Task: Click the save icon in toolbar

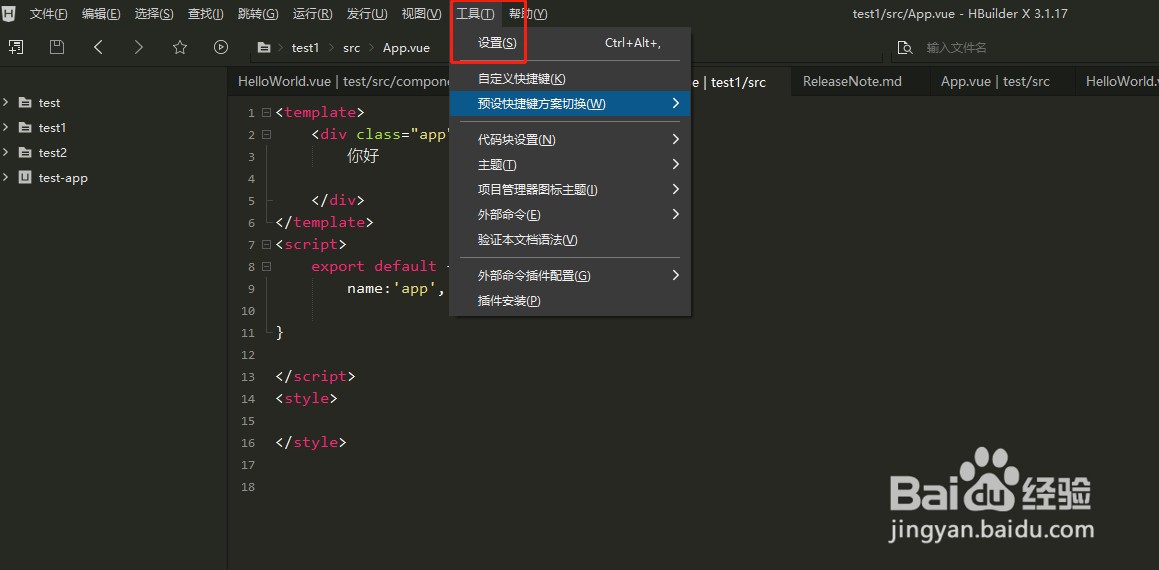Action: coord(57,47)
